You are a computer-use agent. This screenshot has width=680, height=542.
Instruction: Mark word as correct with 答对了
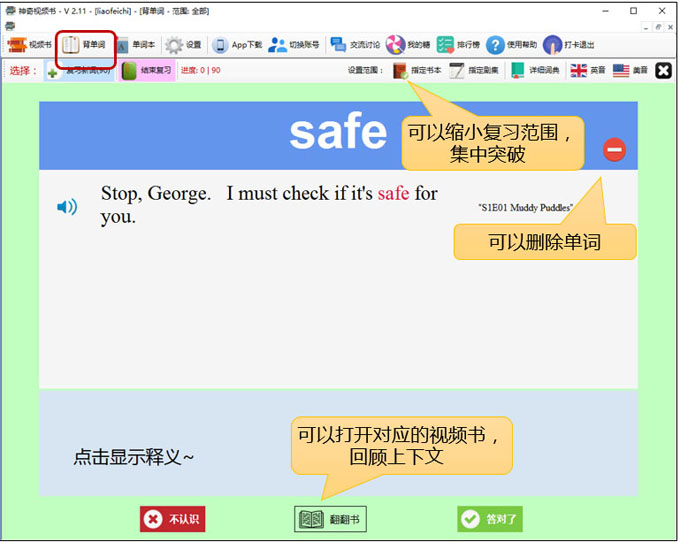coord(490,519)
